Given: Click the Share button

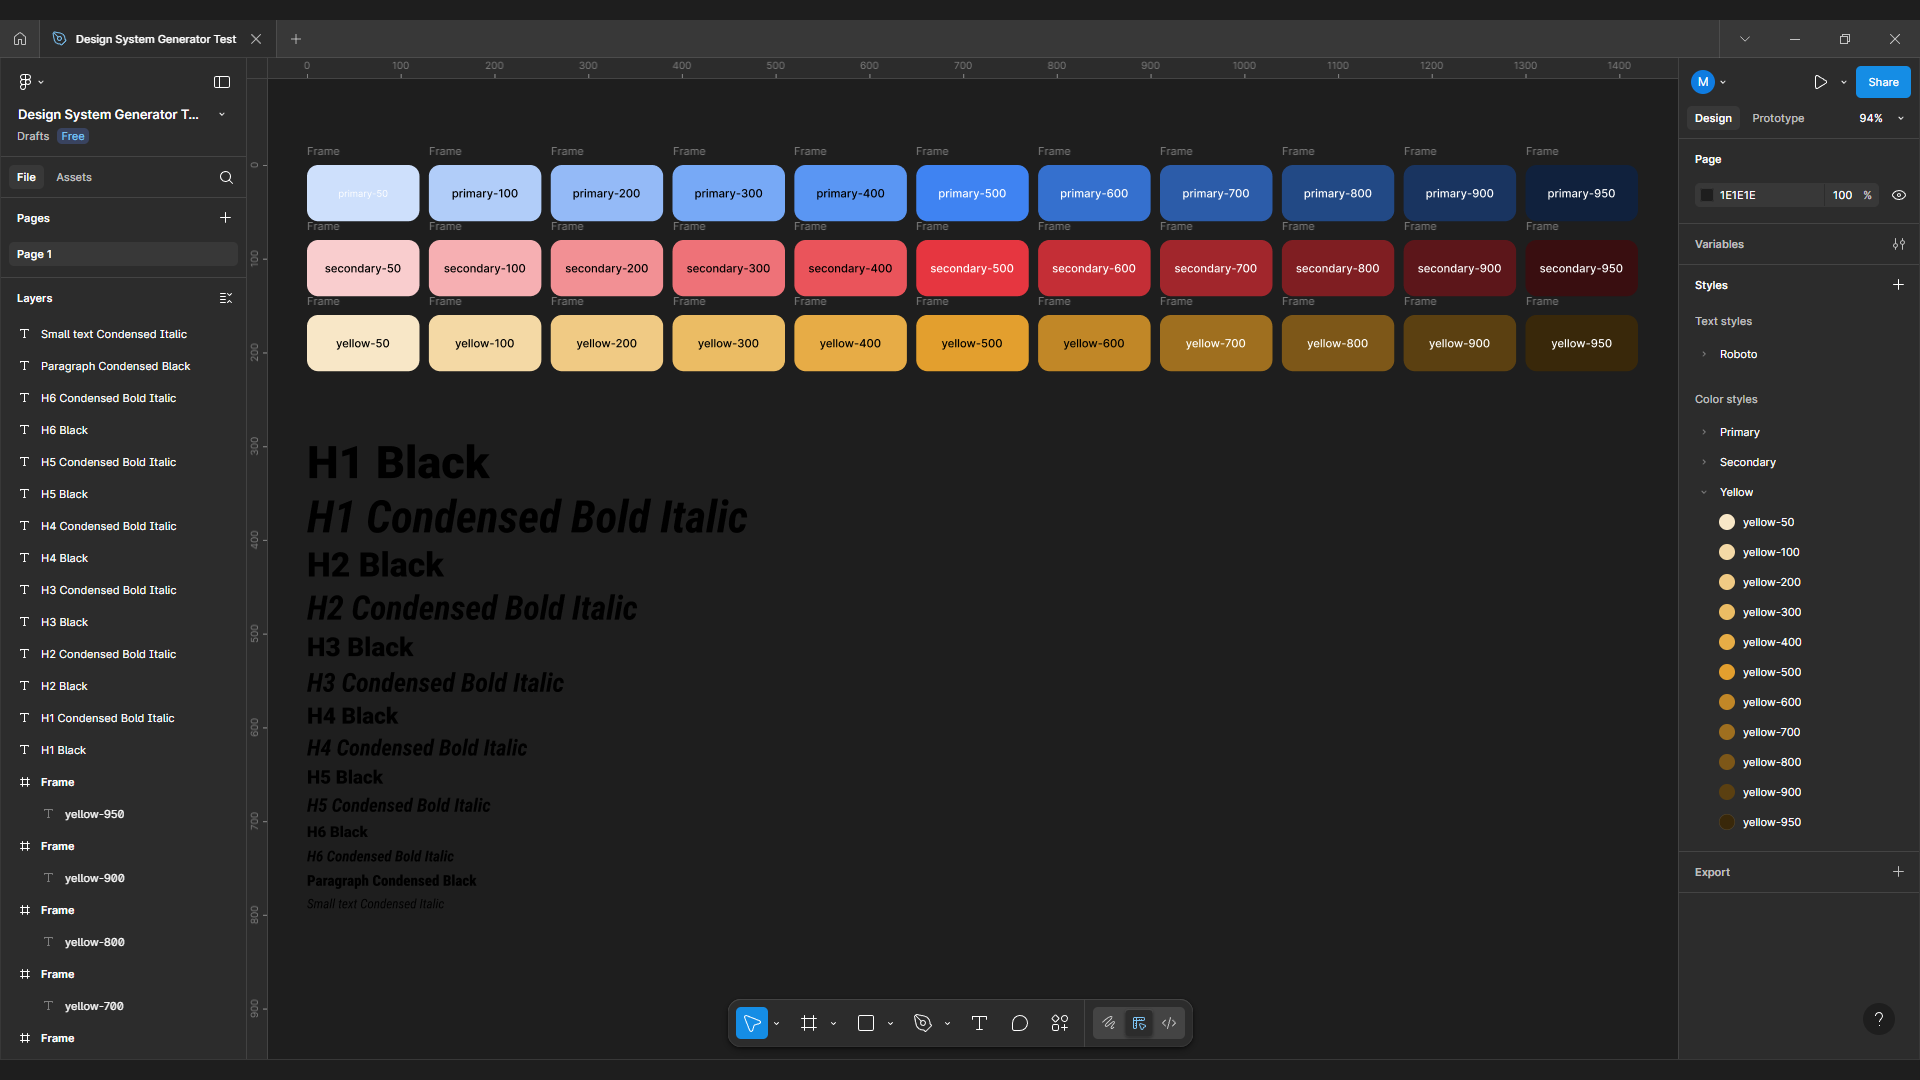Looking at the screenshot, I should [1882, 82].
